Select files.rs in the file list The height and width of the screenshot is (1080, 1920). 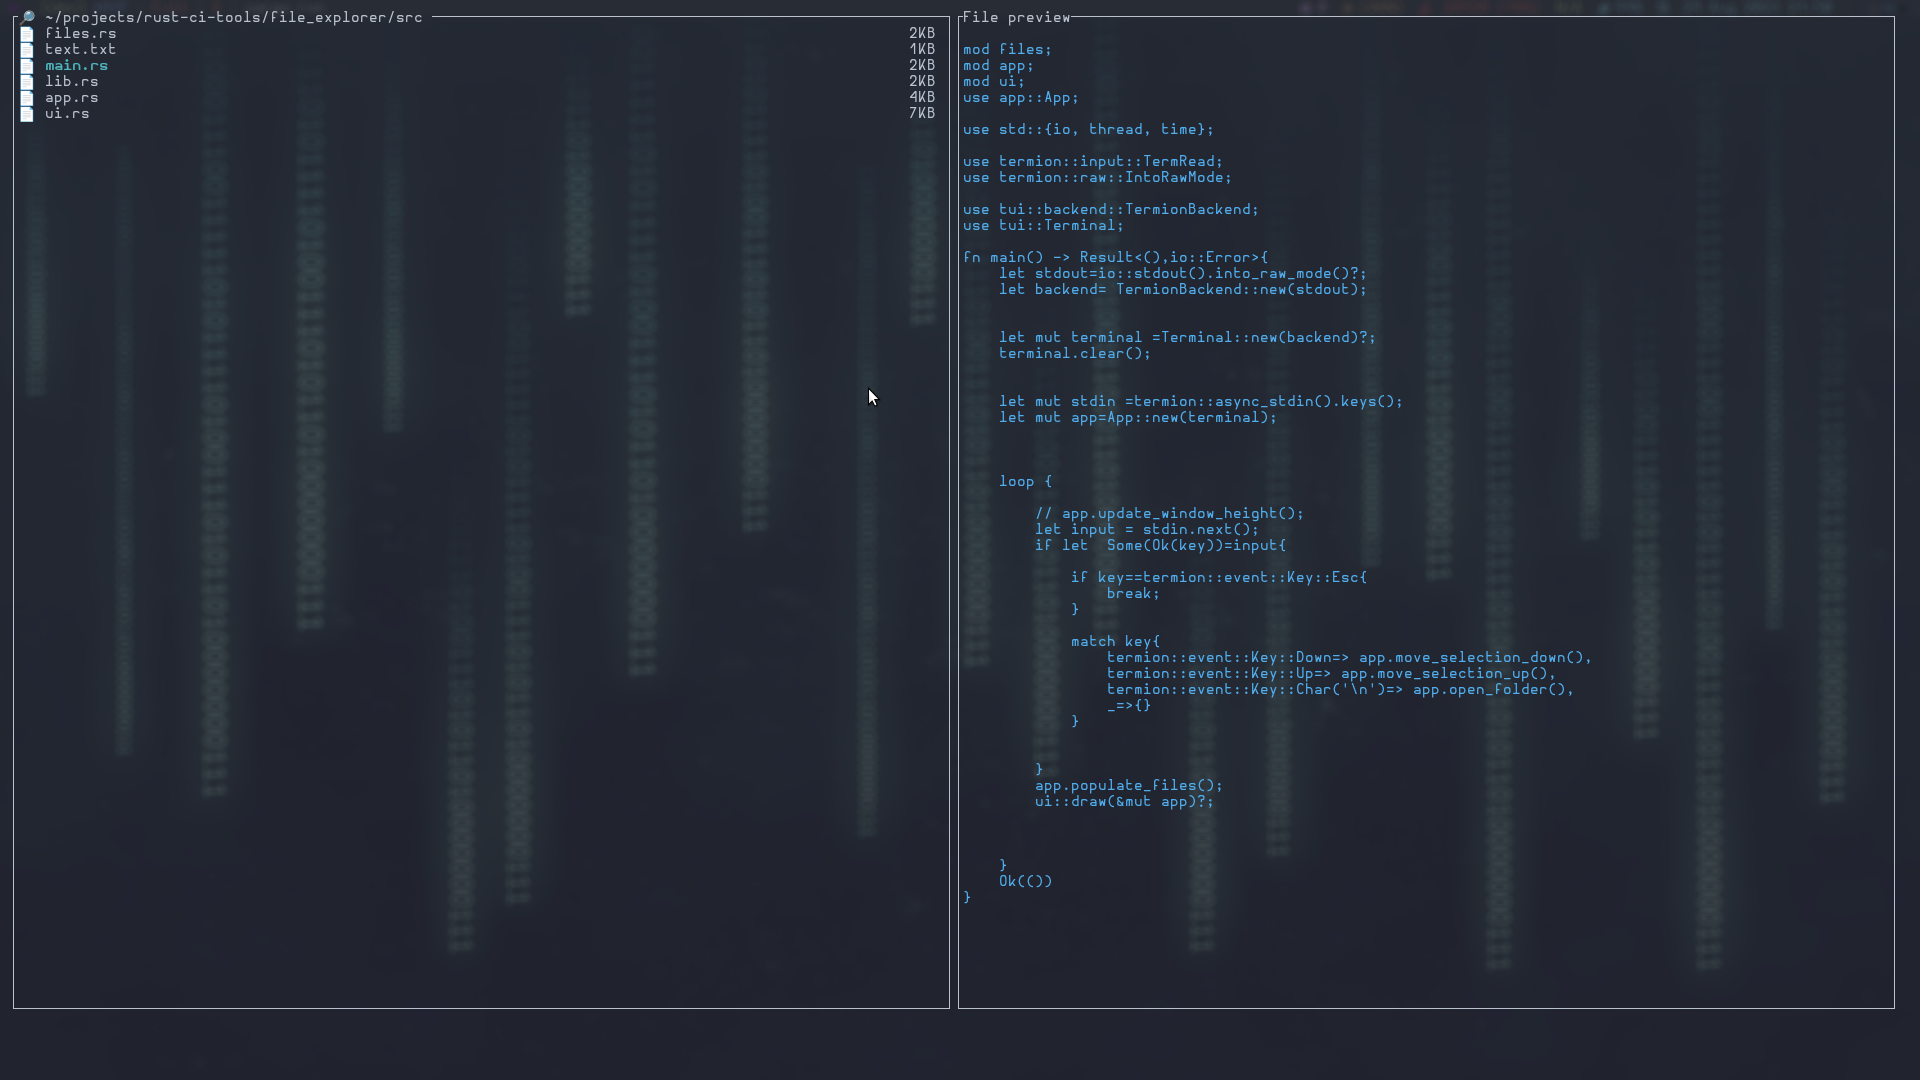point(80,33)
